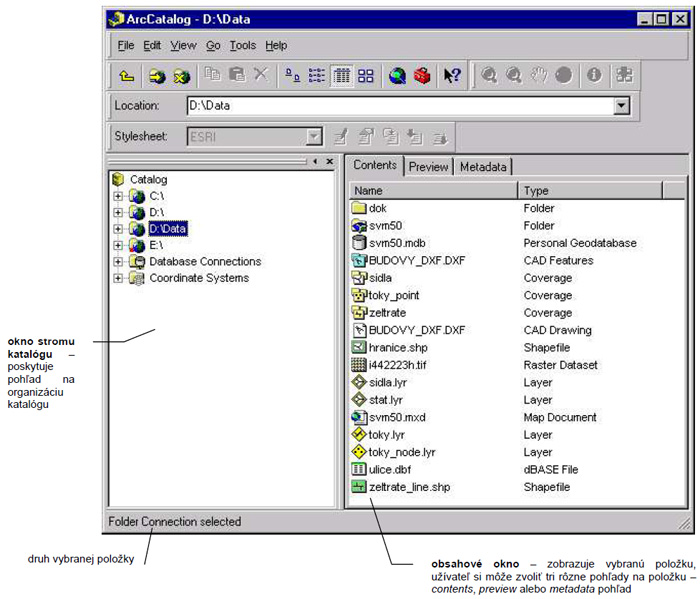The height and width of the screenshot is (599, 700).
Task: Switch to the Metadata tab
Action: pyautogui.click(x=483, y=167)
